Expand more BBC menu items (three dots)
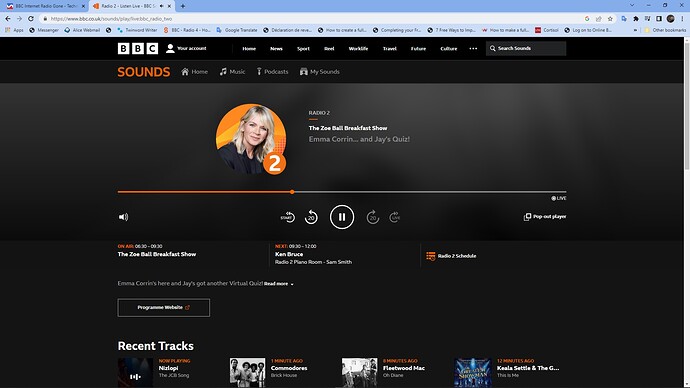Screen dimensions: 690x388 (x=473, y=48)
